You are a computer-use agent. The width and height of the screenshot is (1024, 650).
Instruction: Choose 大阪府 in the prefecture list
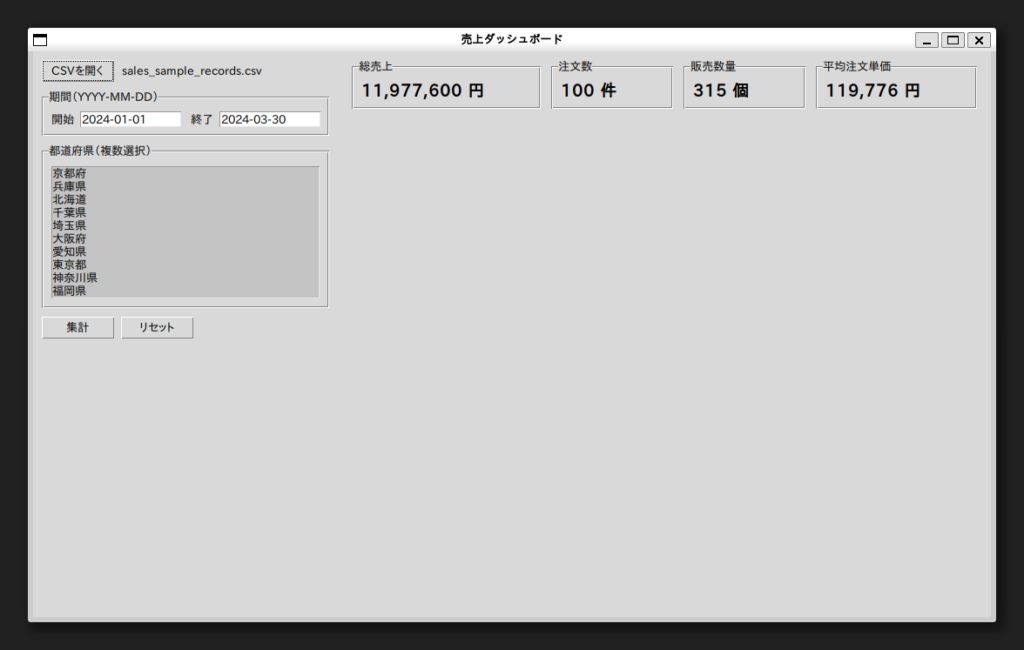pyautogui.click(x=70, y=239)
